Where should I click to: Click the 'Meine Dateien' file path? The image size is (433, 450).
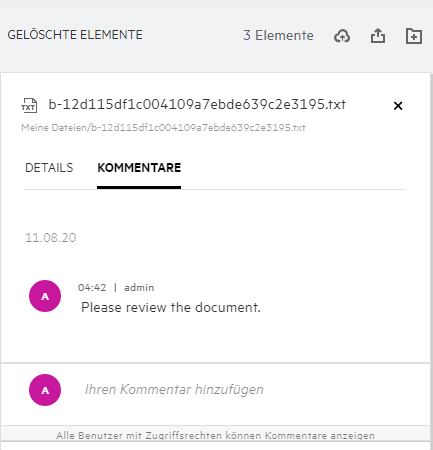tap(163, 128)
